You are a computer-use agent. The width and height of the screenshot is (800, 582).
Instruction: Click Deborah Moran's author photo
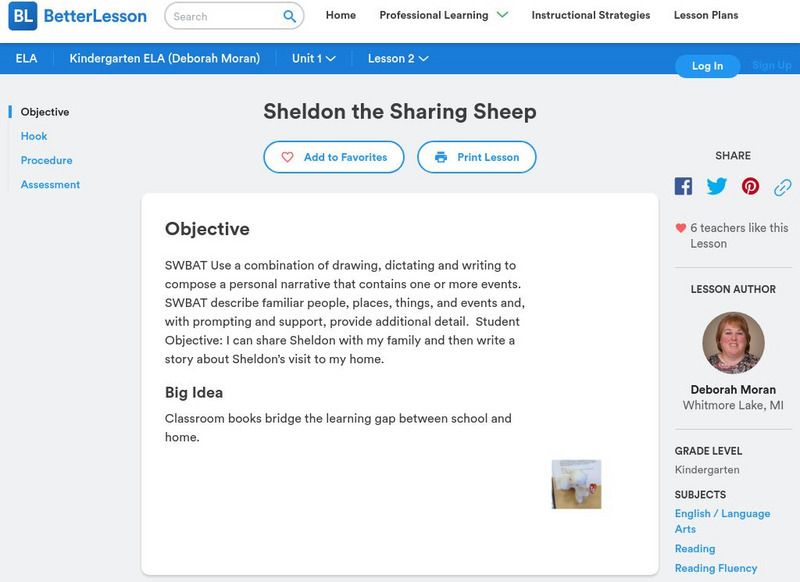(733, 343)
